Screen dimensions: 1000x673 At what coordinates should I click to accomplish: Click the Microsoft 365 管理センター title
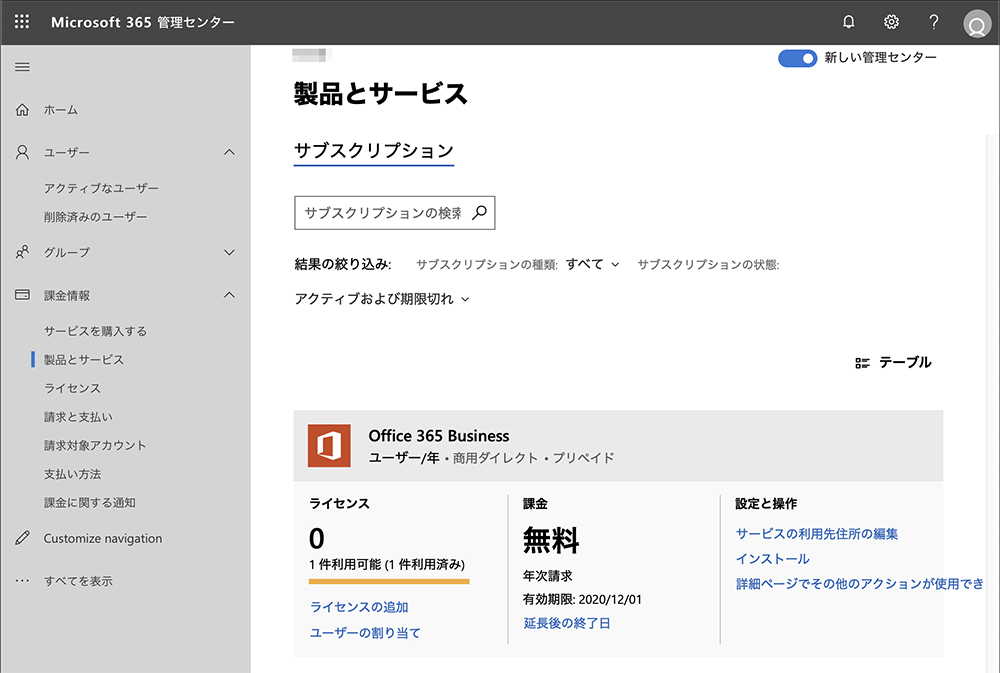143,22
